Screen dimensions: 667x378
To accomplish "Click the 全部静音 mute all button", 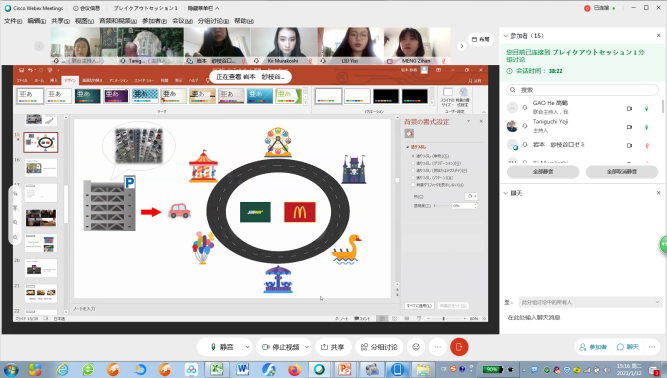I will click(543, 172).
